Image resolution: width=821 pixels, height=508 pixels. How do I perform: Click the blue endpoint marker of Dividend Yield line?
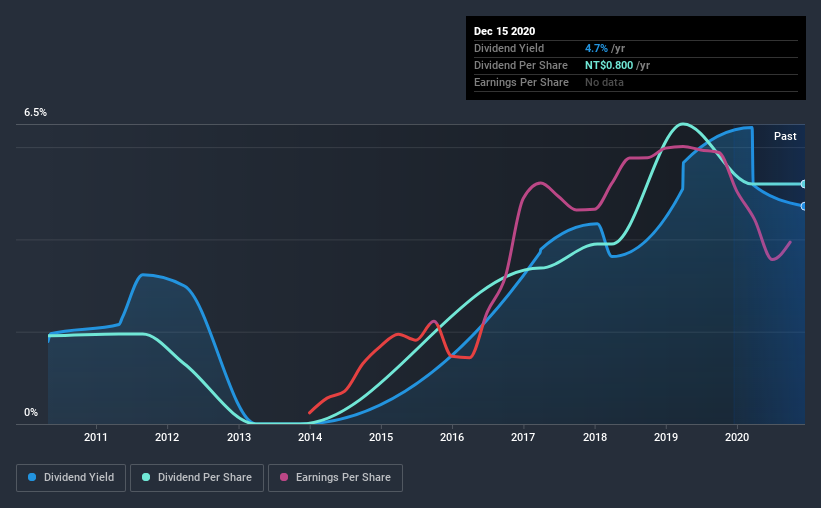coord(804,206)
